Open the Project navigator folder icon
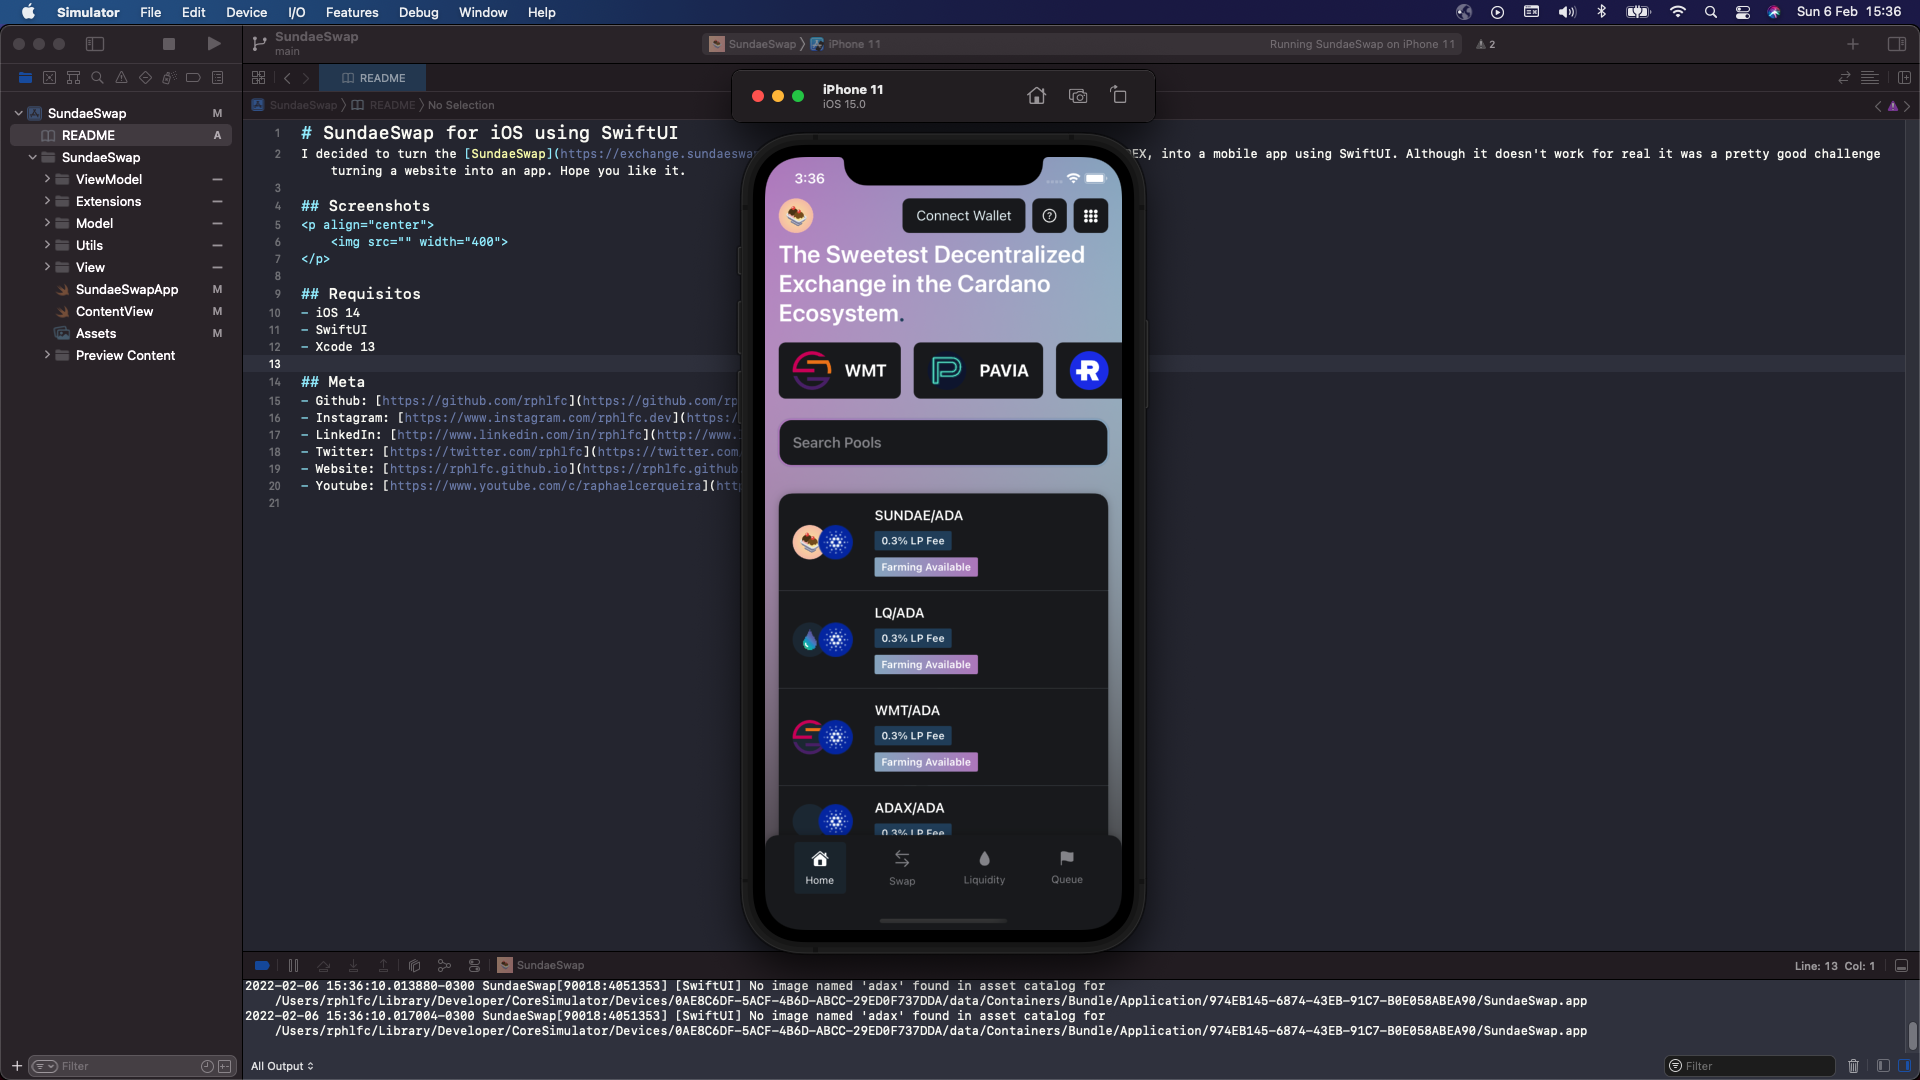The image size is (1920, 1080). click(x=25, y=78)
